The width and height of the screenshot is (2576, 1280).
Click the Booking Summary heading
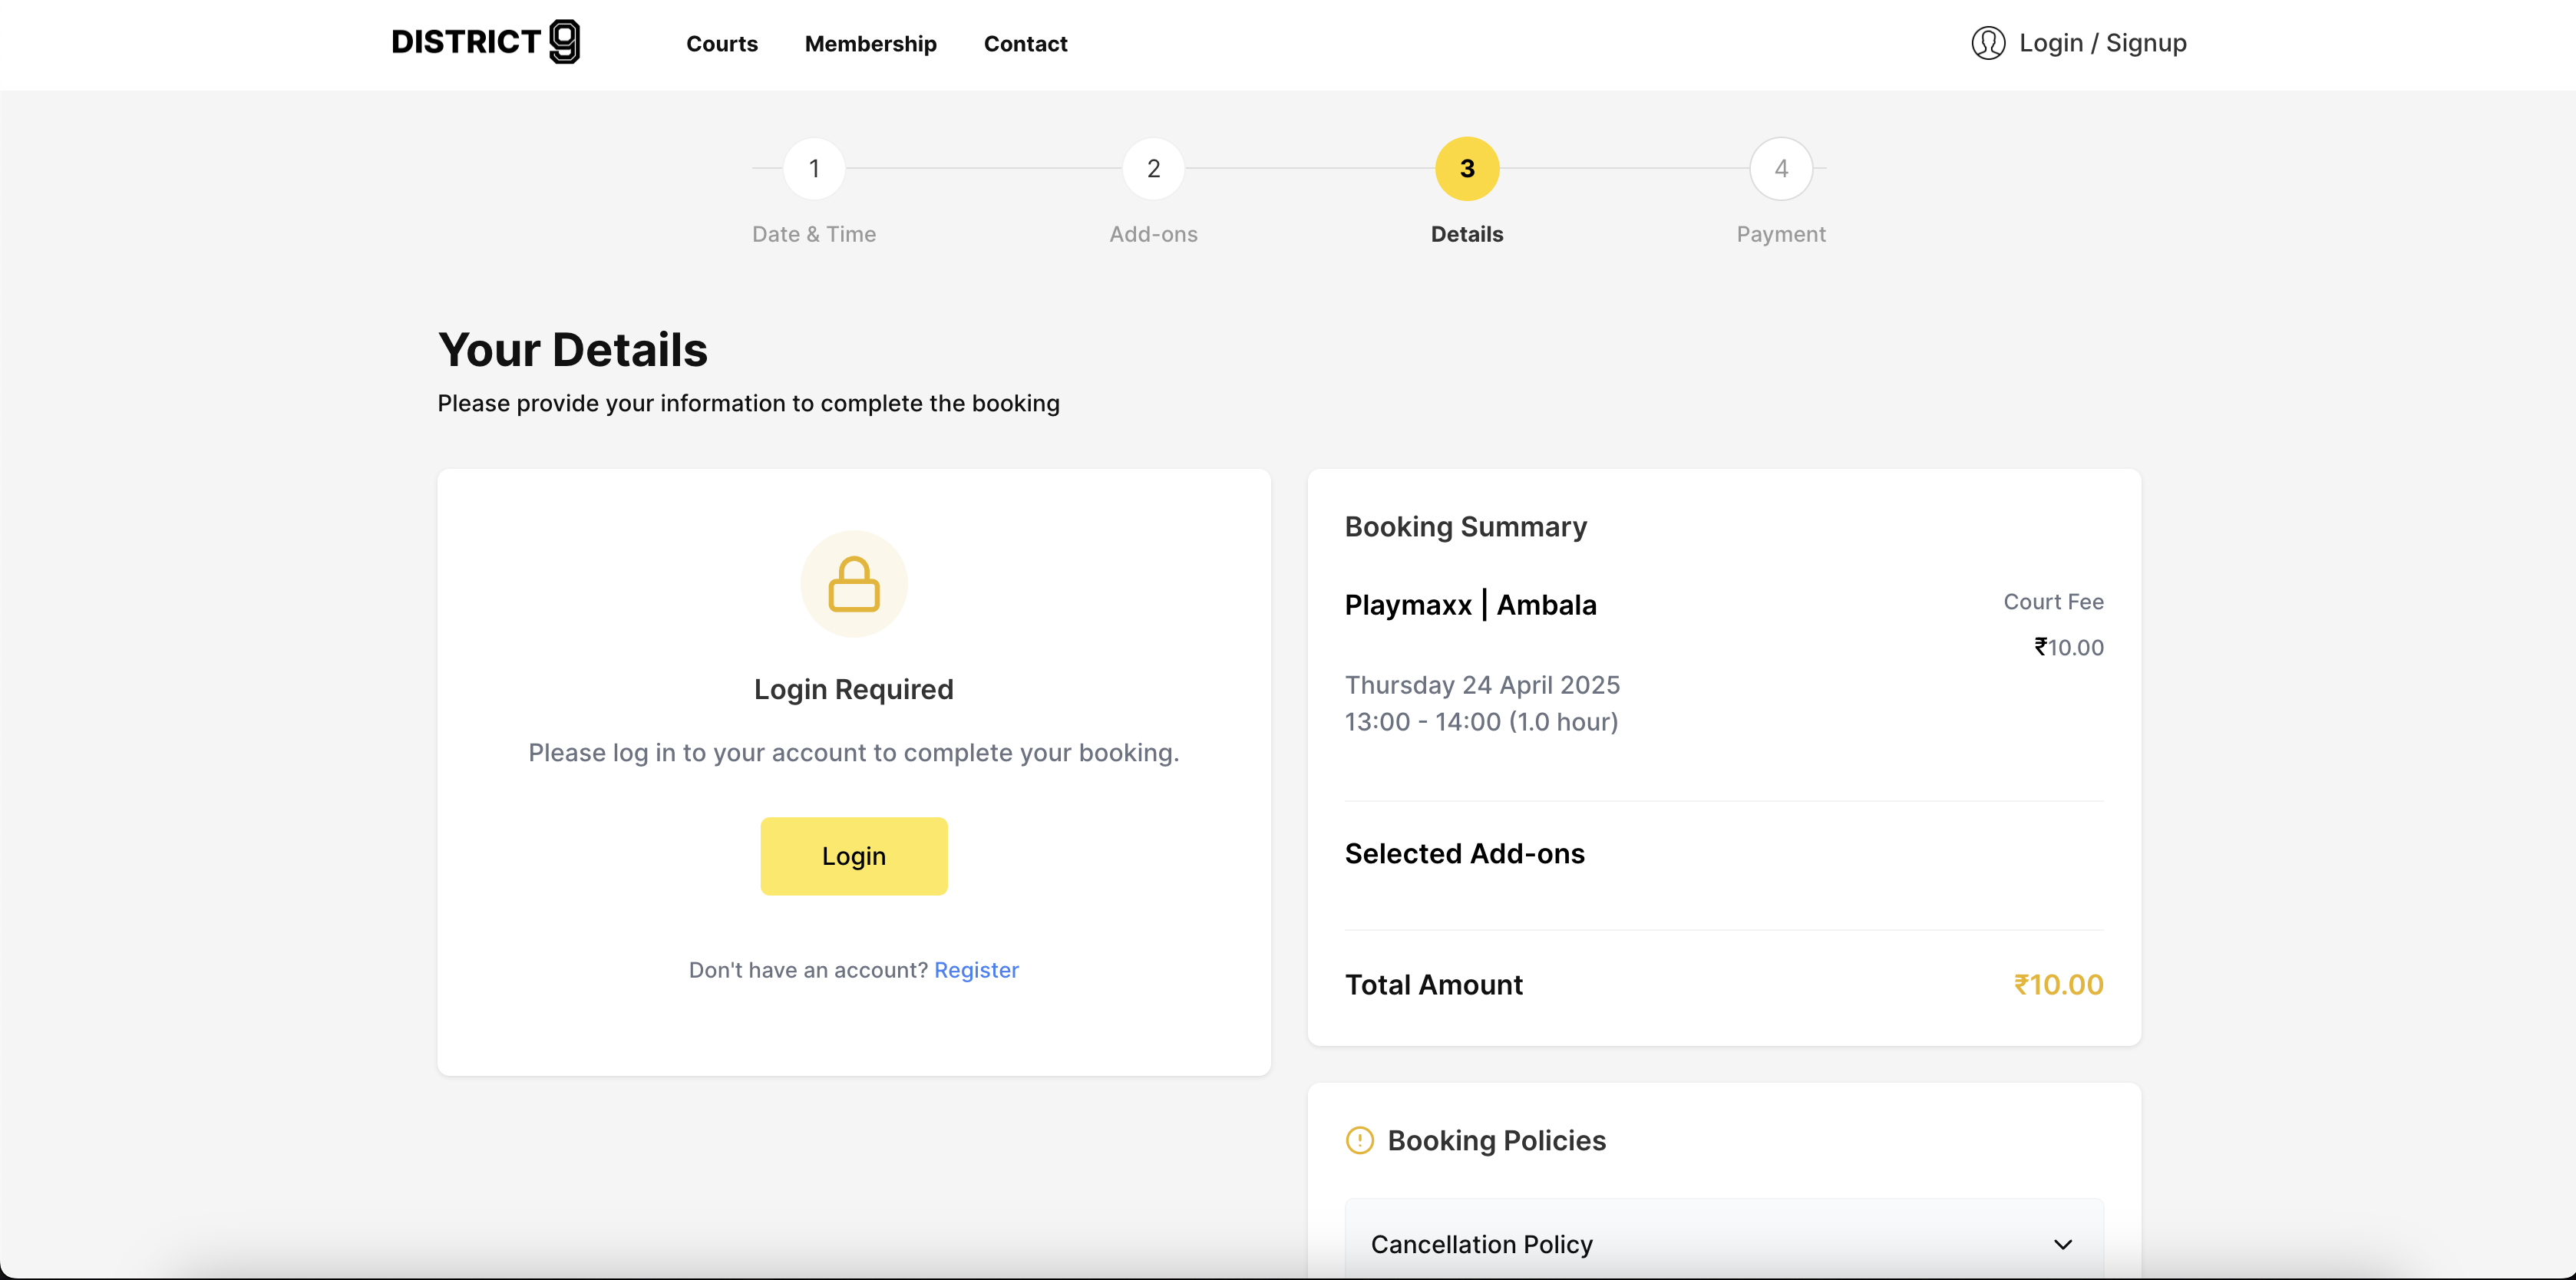[1465, 527]
